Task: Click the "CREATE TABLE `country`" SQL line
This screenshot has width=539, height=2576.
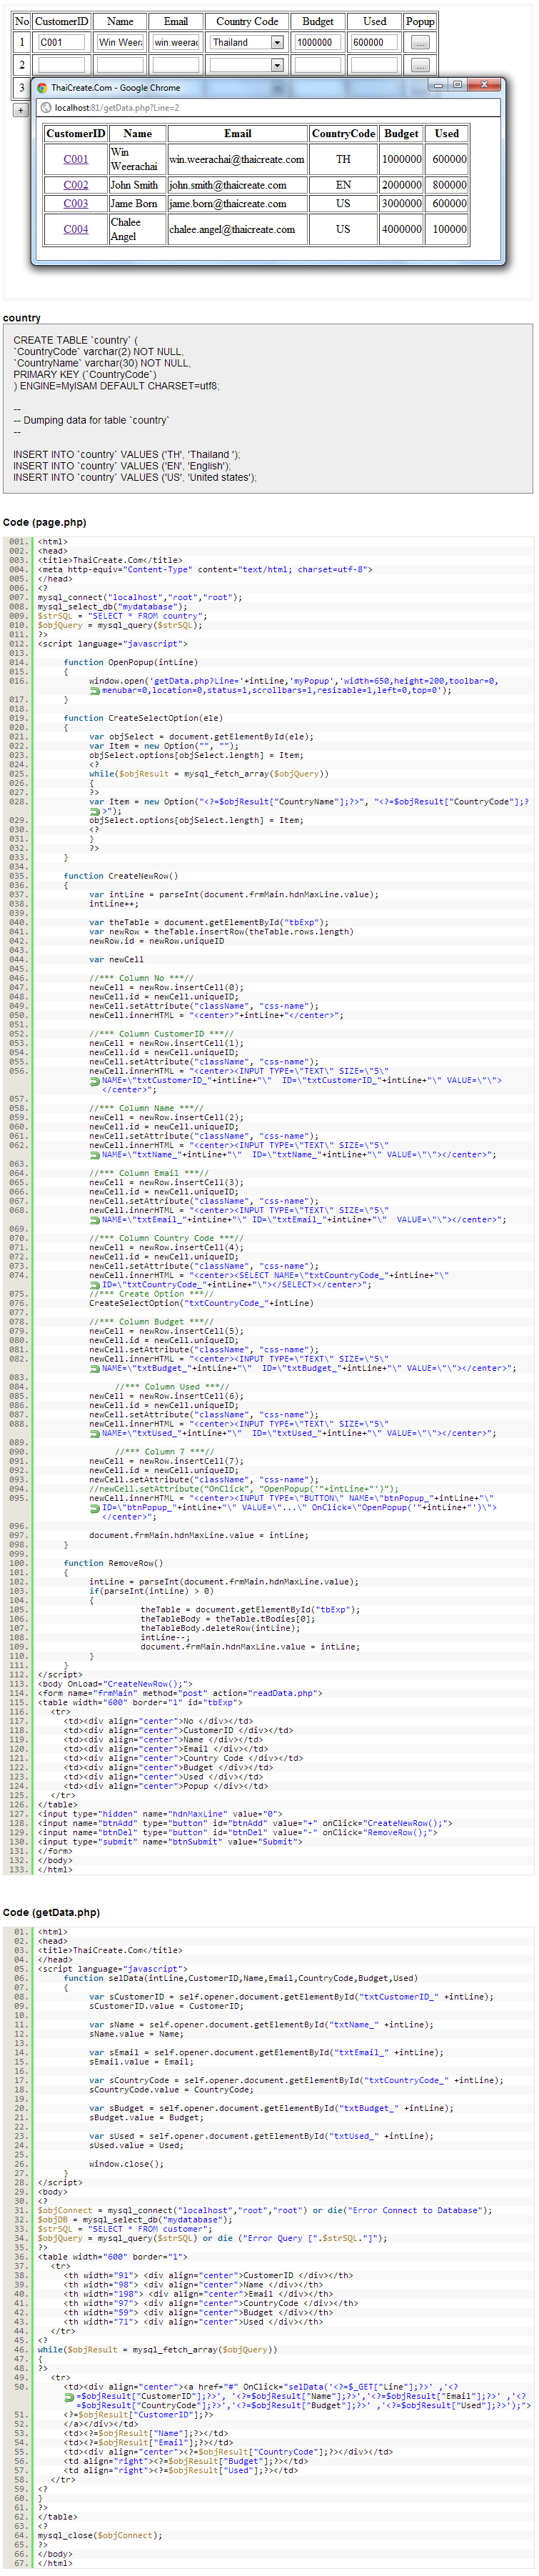Action: (x=76, y=340)
